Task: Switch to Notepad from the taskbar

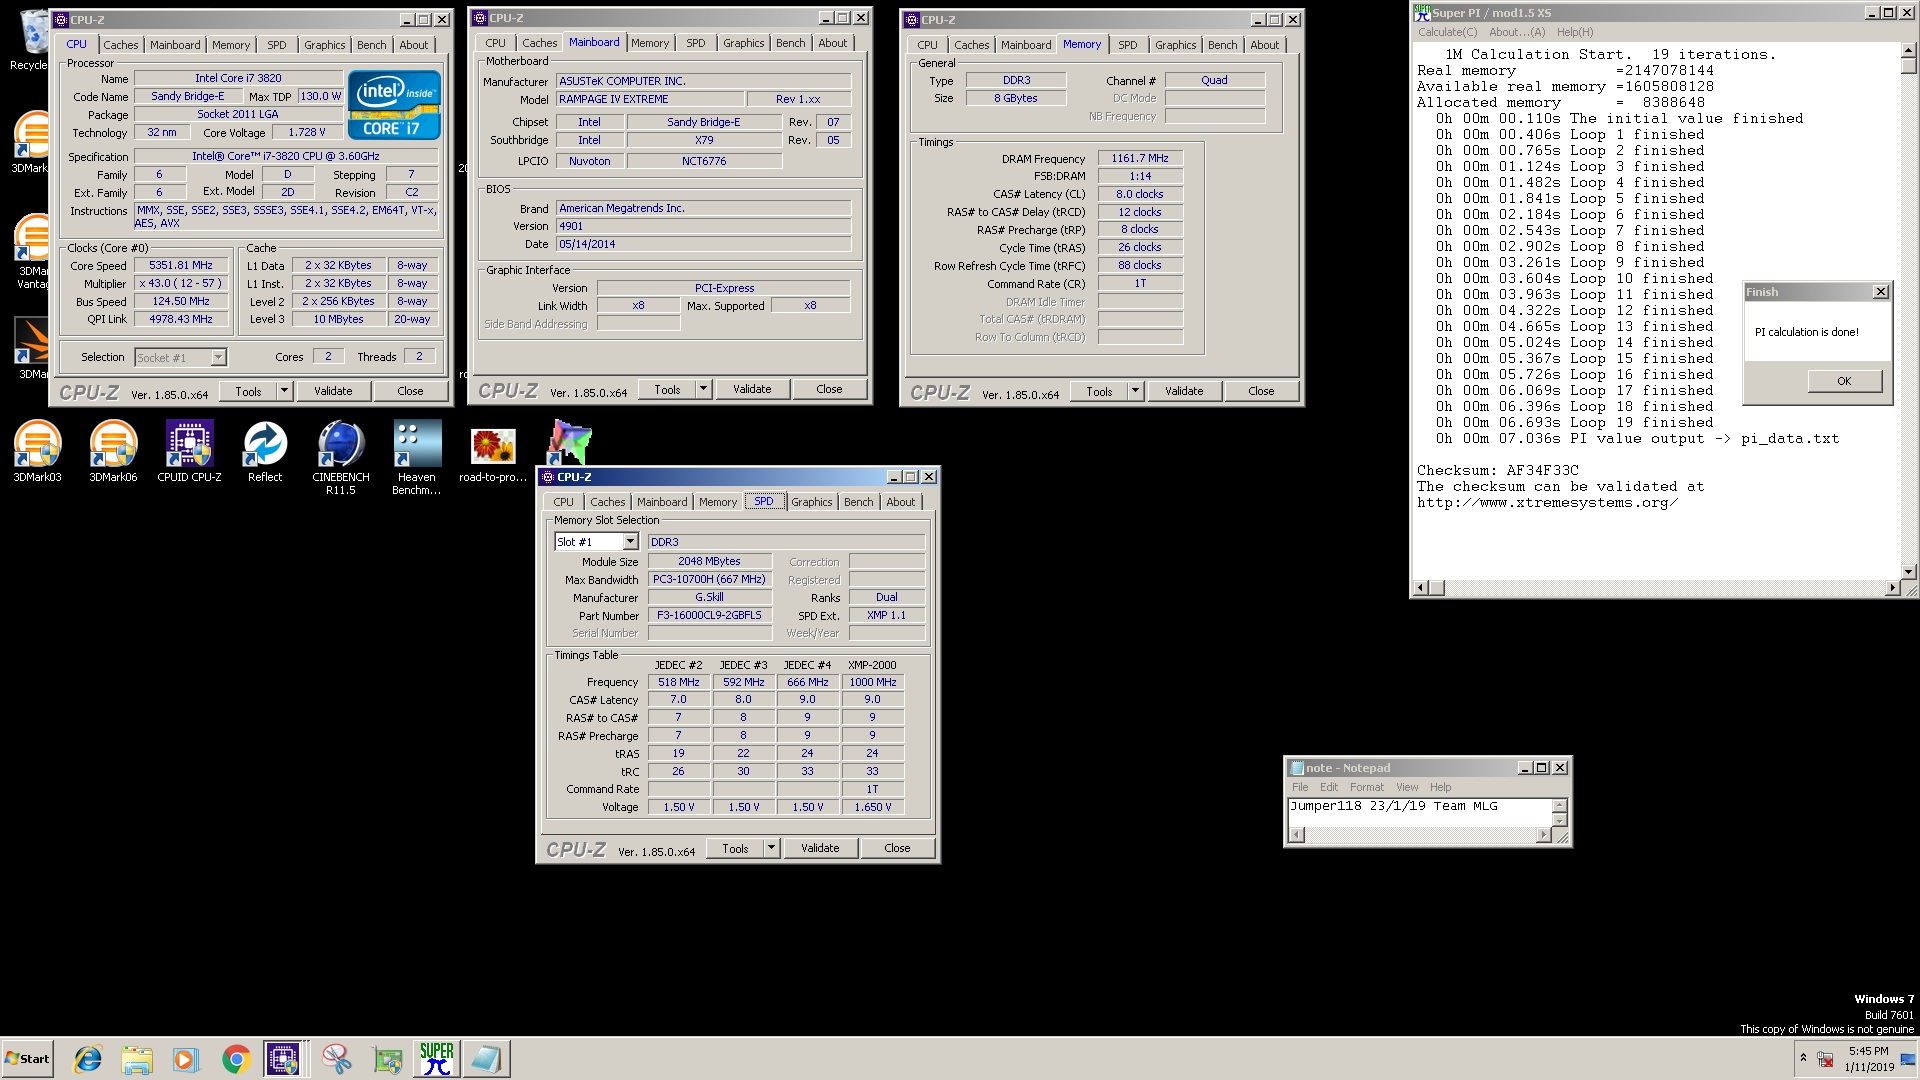Action: point(486,1059)
